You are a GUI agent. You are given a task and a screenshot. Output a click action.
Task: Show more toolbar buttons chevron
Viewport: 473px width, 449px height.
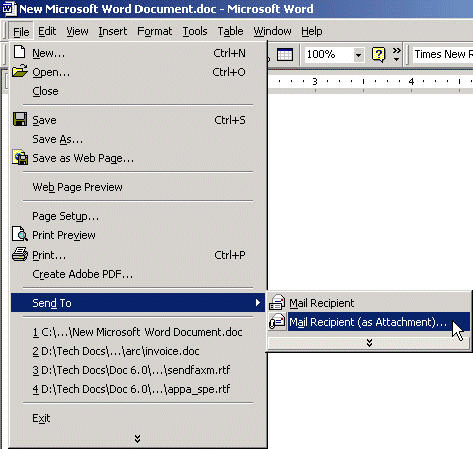396,54
